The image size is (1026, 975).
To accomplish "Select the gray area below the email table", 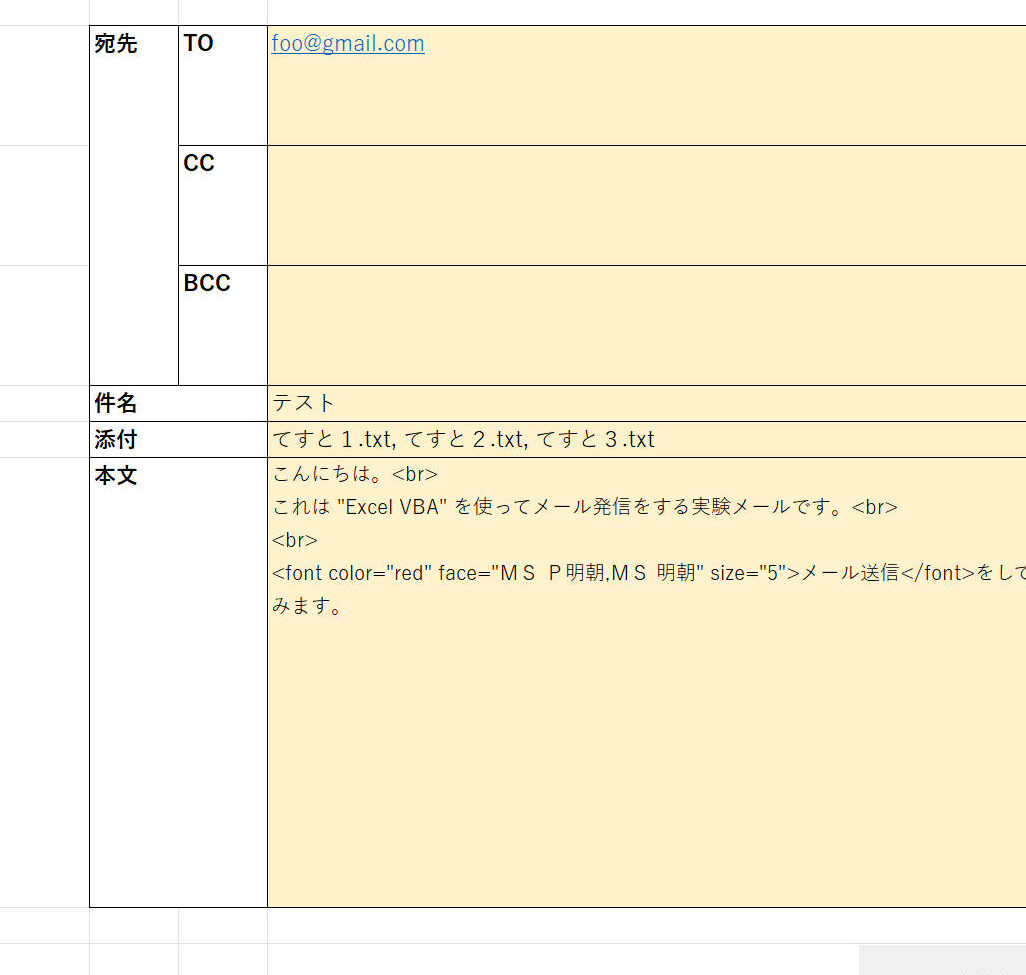I will 940,962.
